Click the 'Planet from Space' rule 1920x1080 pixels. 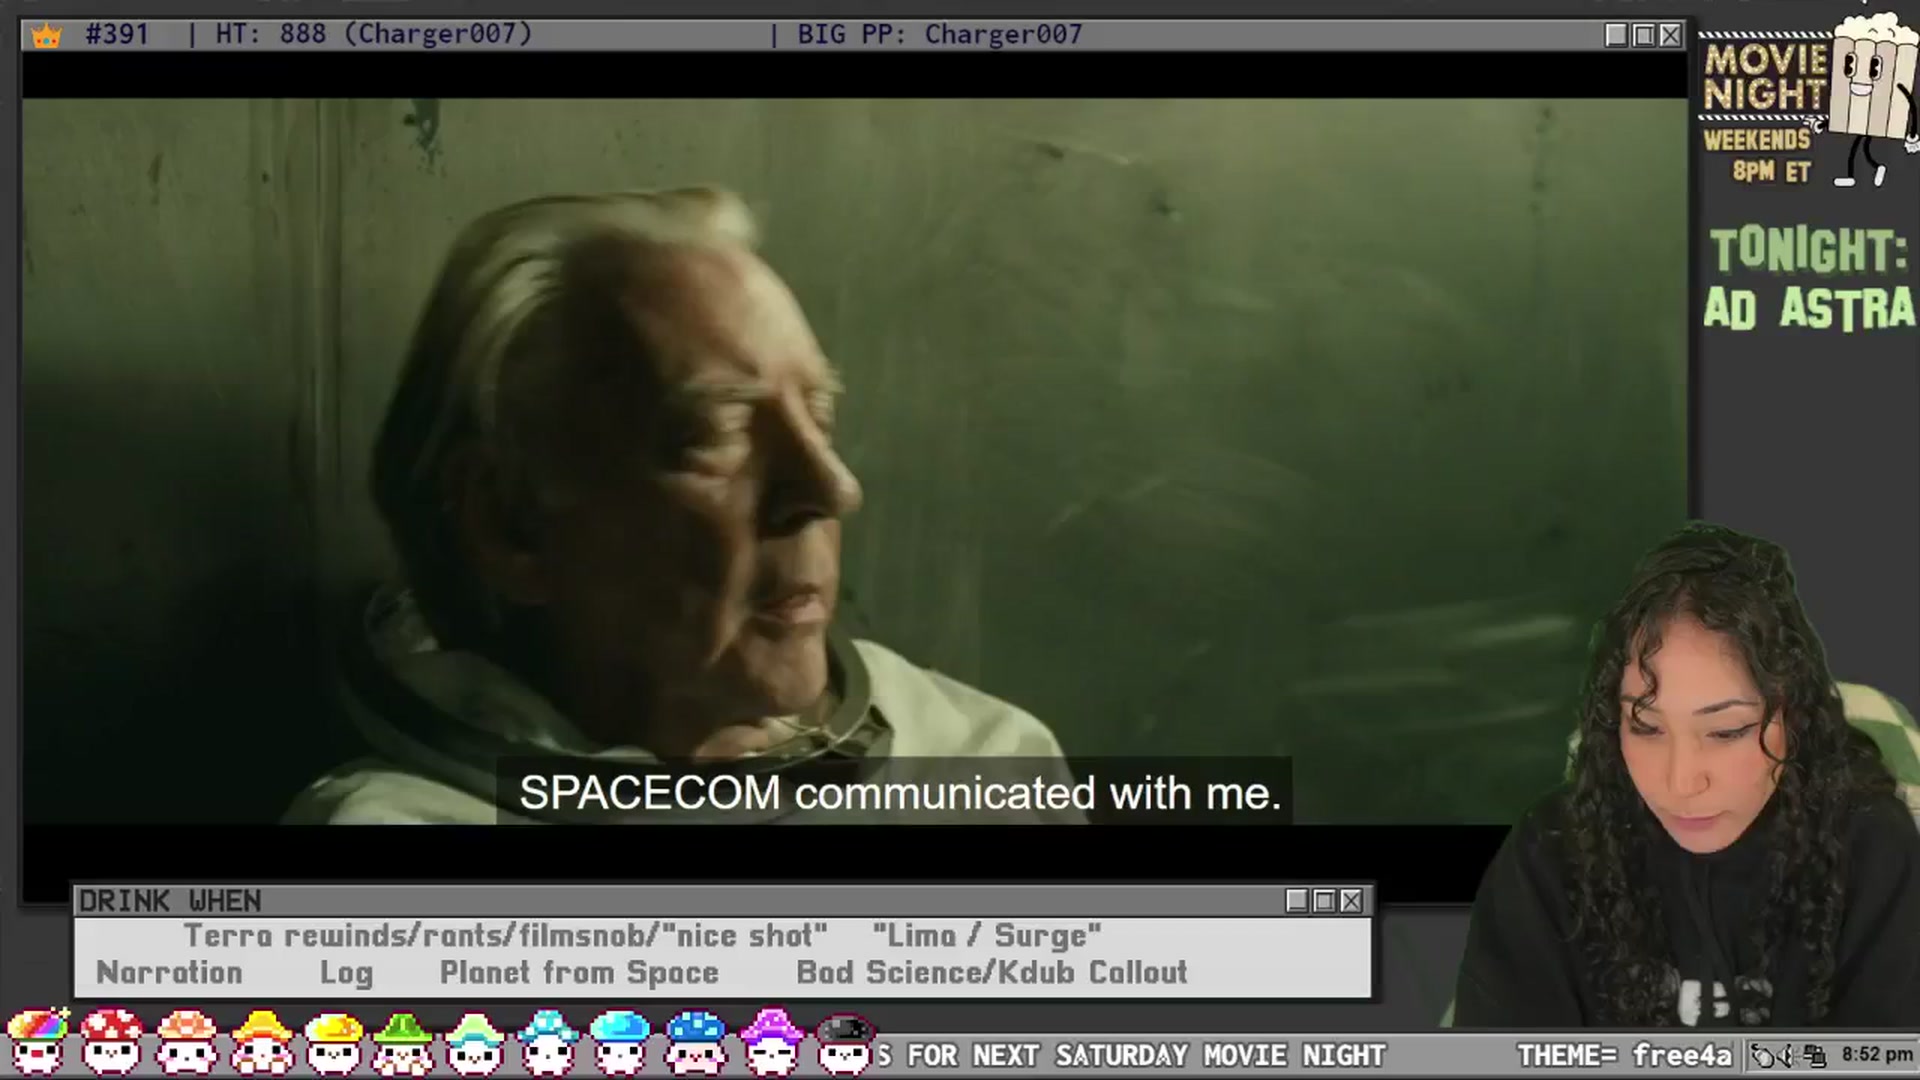(x=579, y=973)
